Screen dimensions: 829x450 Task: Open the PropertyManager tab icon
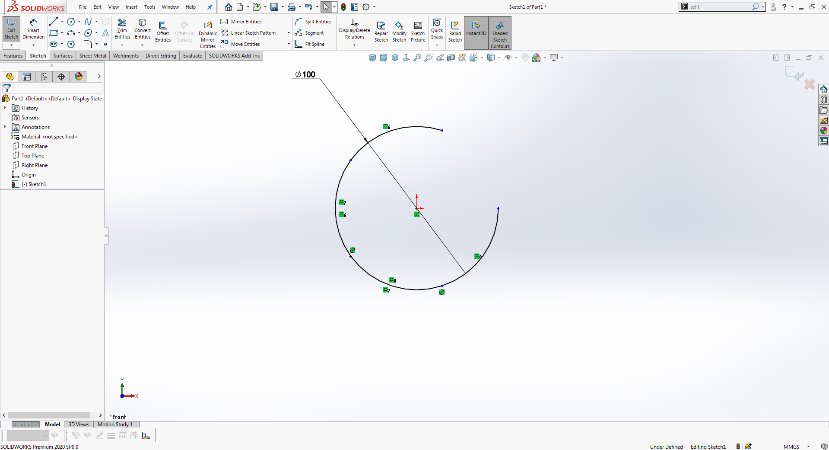tap(26, 76)
